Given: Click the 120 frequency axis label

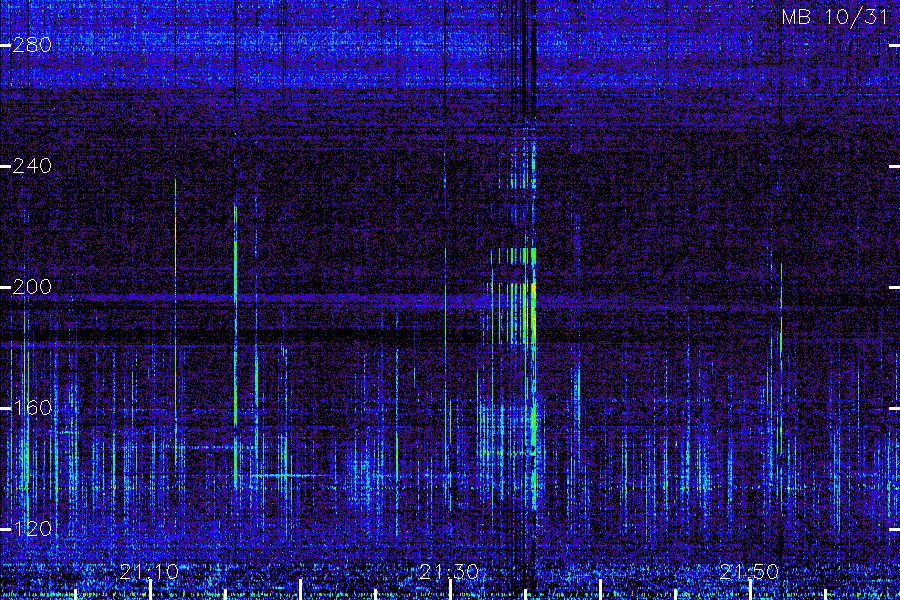Looking at the screenshot, I should click(x=32, y=529).
